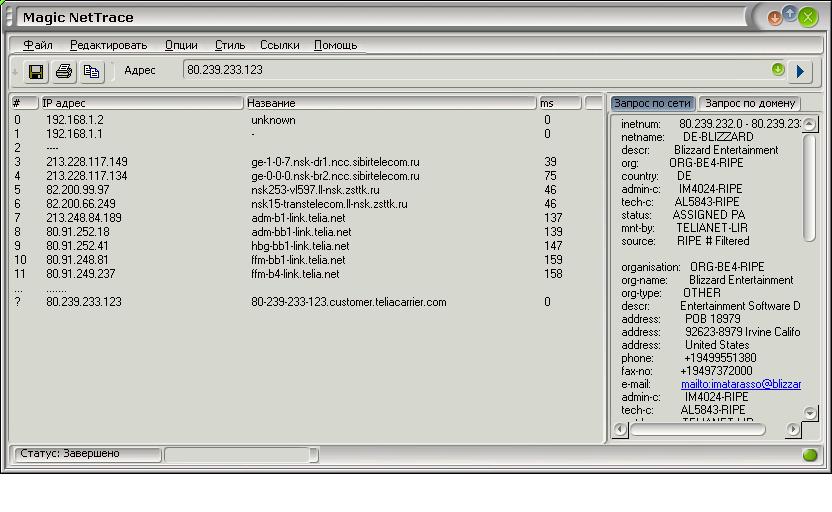Click the Save floppy disk icon
The width and height of the screenshot is (832, 512).
(x=36, y=71)
